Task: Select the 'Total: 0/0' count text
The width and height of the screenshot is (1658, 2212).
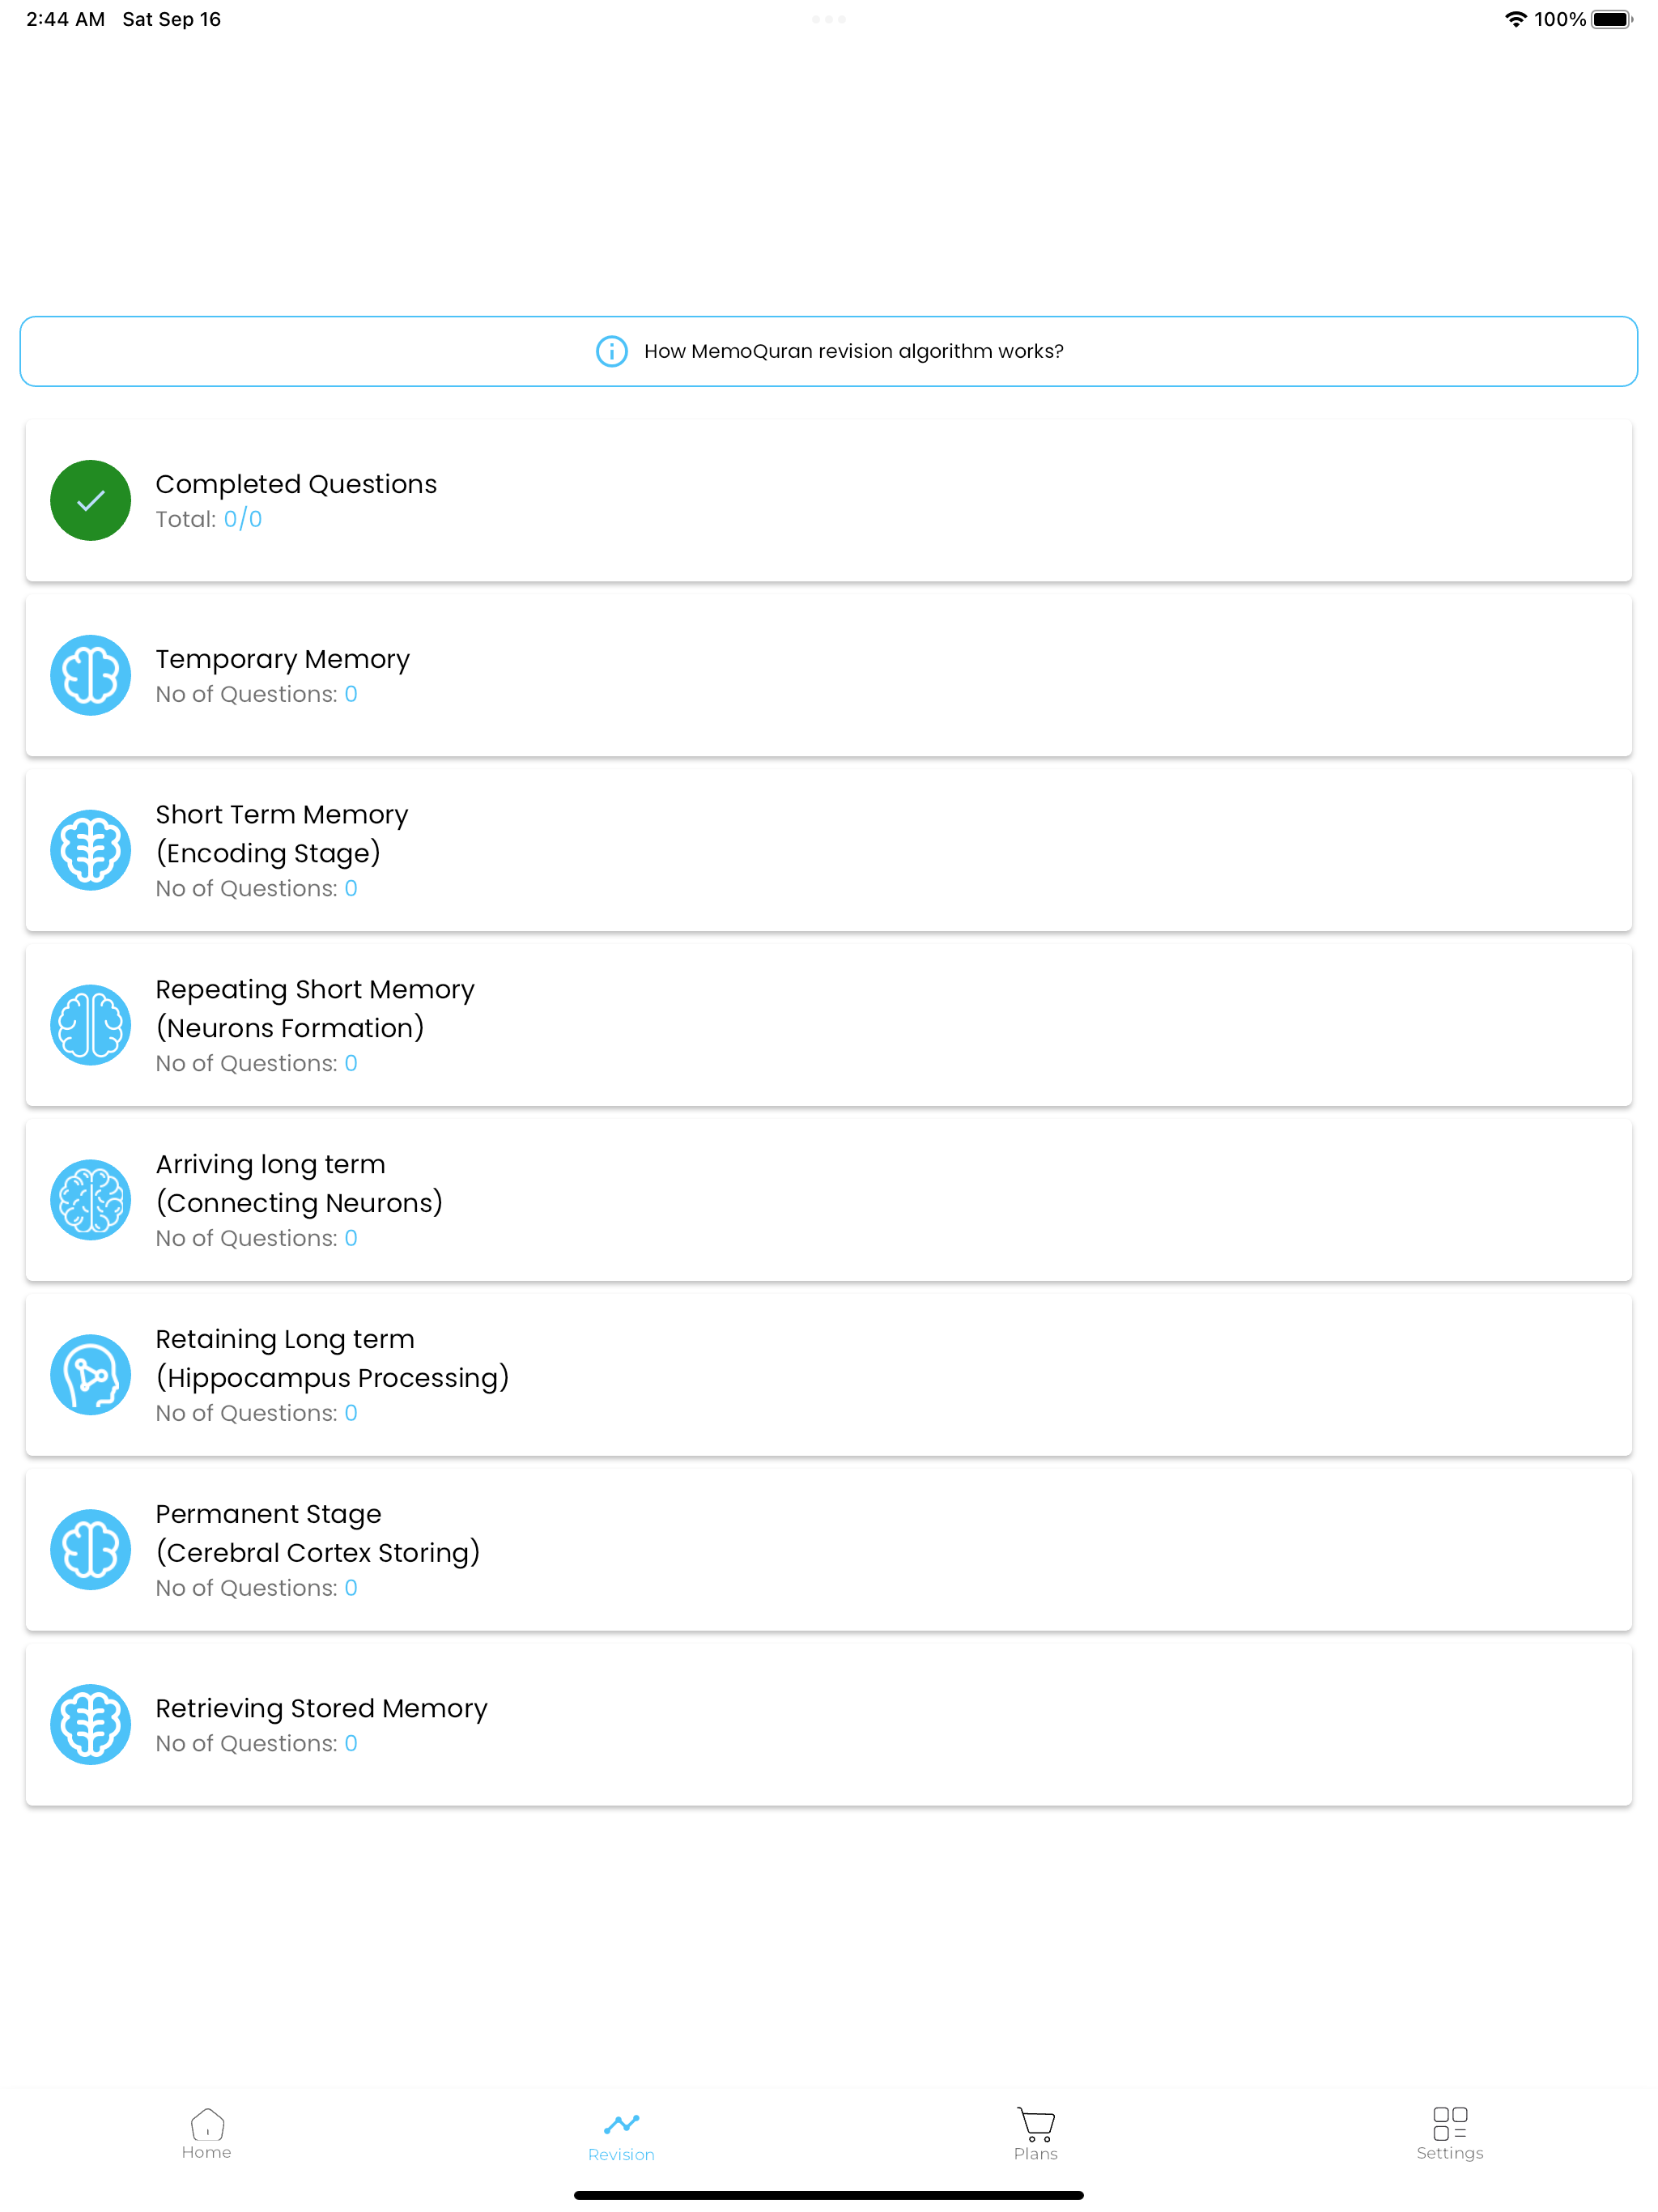Action: click(x=209, y=519)
